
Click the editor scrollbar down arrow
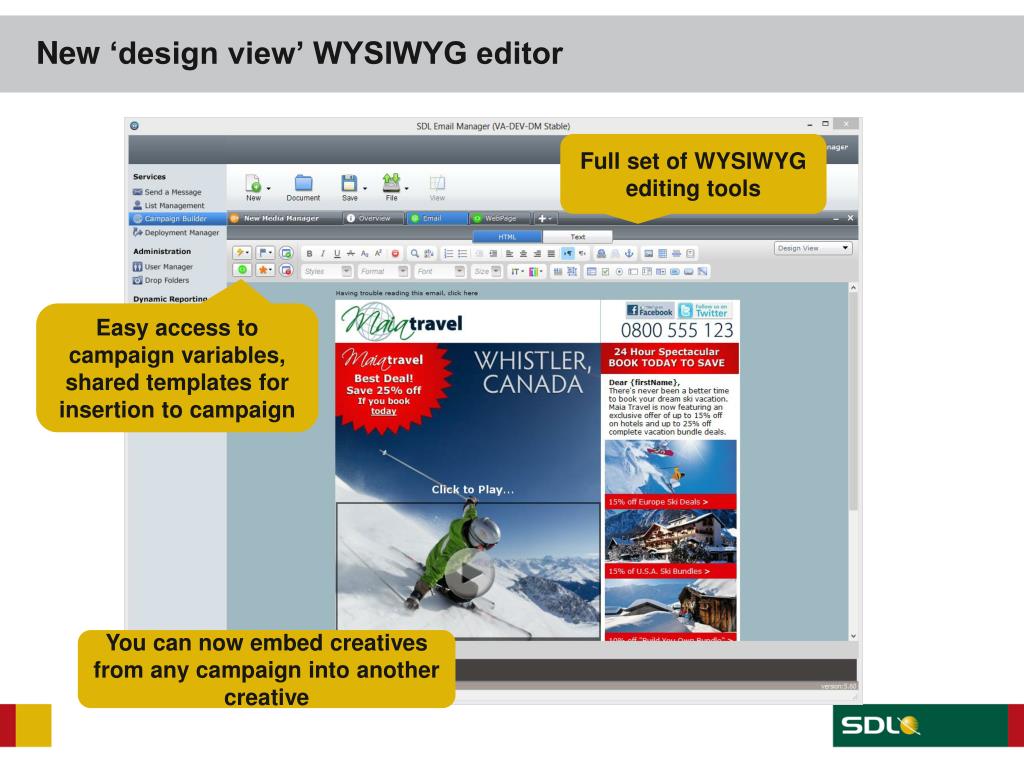[x=853, y=635]
